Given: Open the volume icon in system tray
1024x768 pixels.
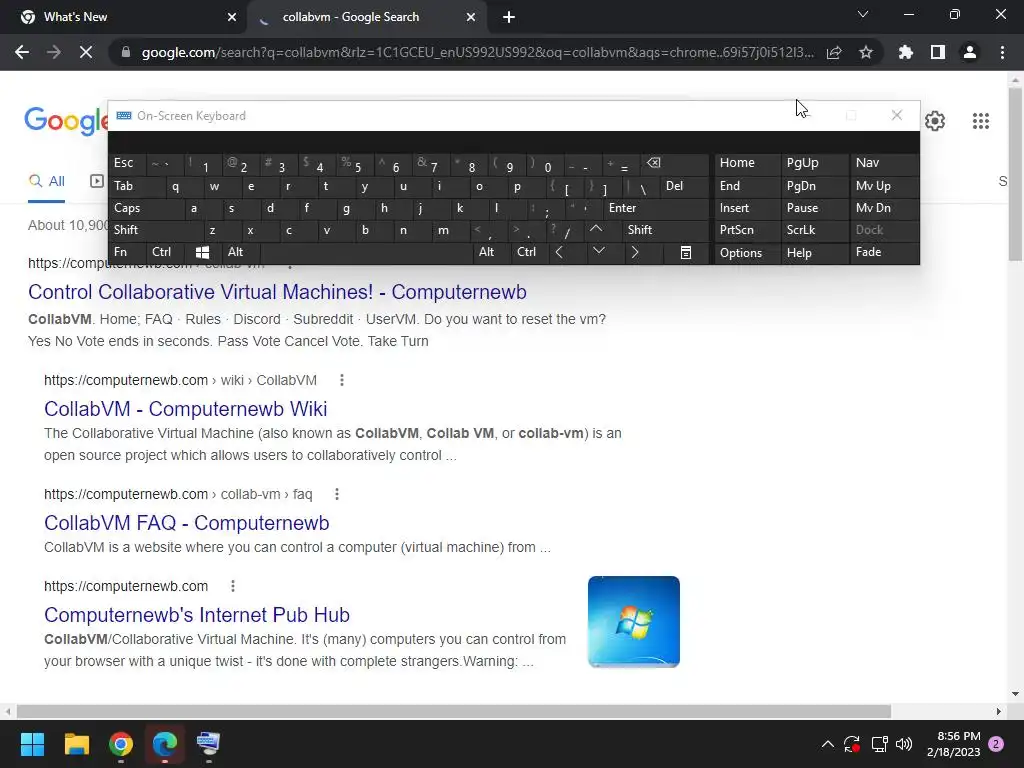Looking at the screenshot, I should pyautogui.click(x=904, y=744).
